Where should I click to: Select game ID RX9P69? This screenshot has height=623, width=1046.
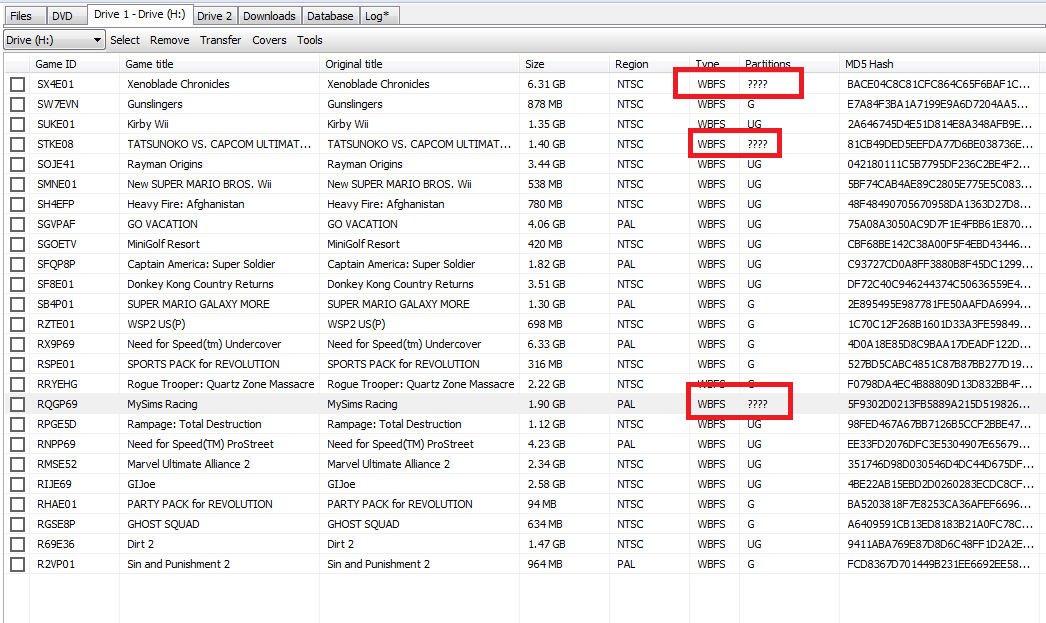[x=55, y=344]
